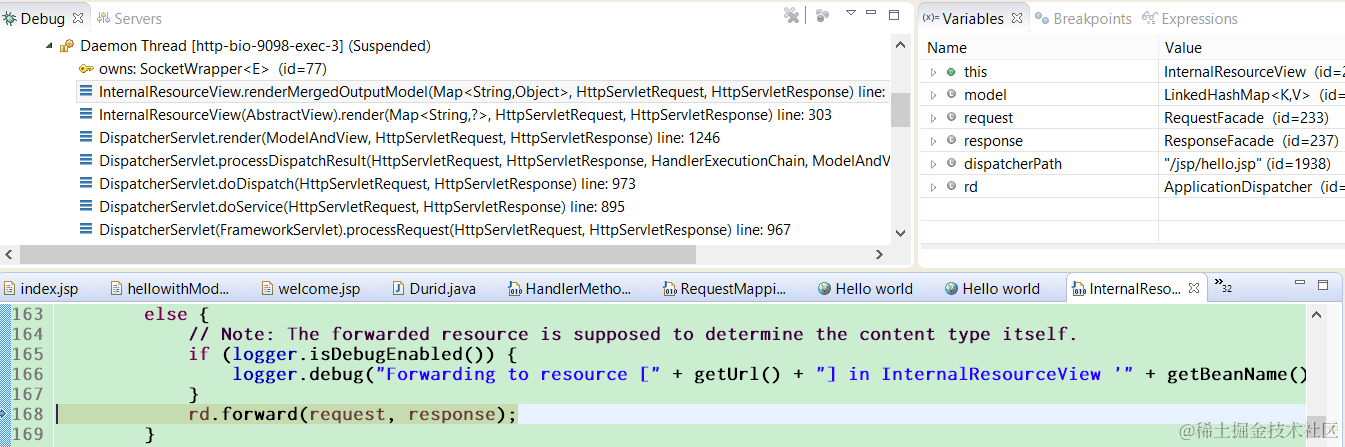Open the hellowithMod... editor tab
Image resolution: width=1345 pixels, height=447 pixels.
(169, 289)
